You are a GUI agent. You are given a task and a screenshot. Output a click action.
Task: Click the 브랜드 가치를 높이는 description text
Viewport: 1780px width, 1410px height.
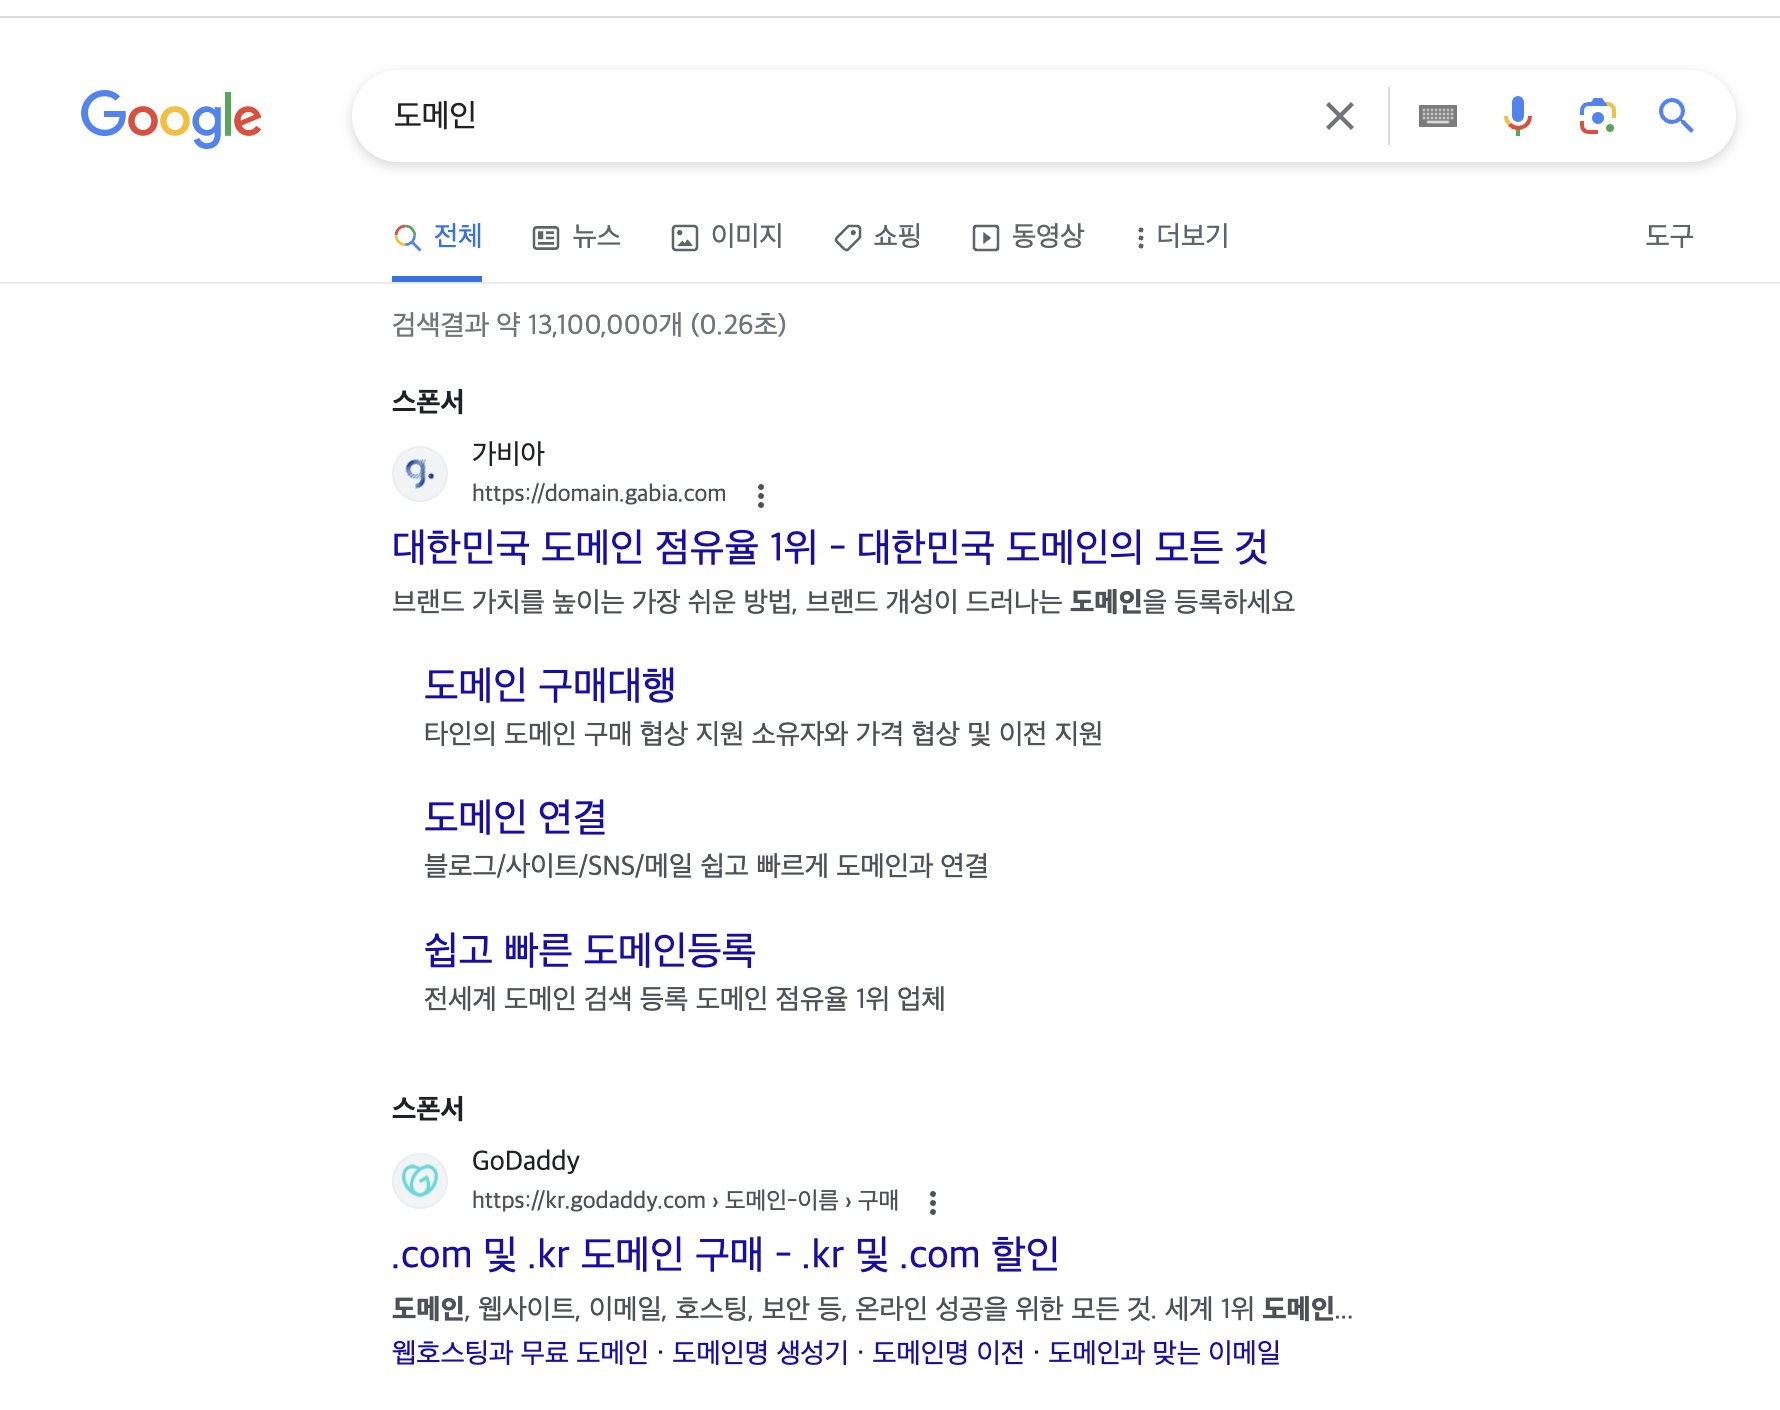point(843,601)
